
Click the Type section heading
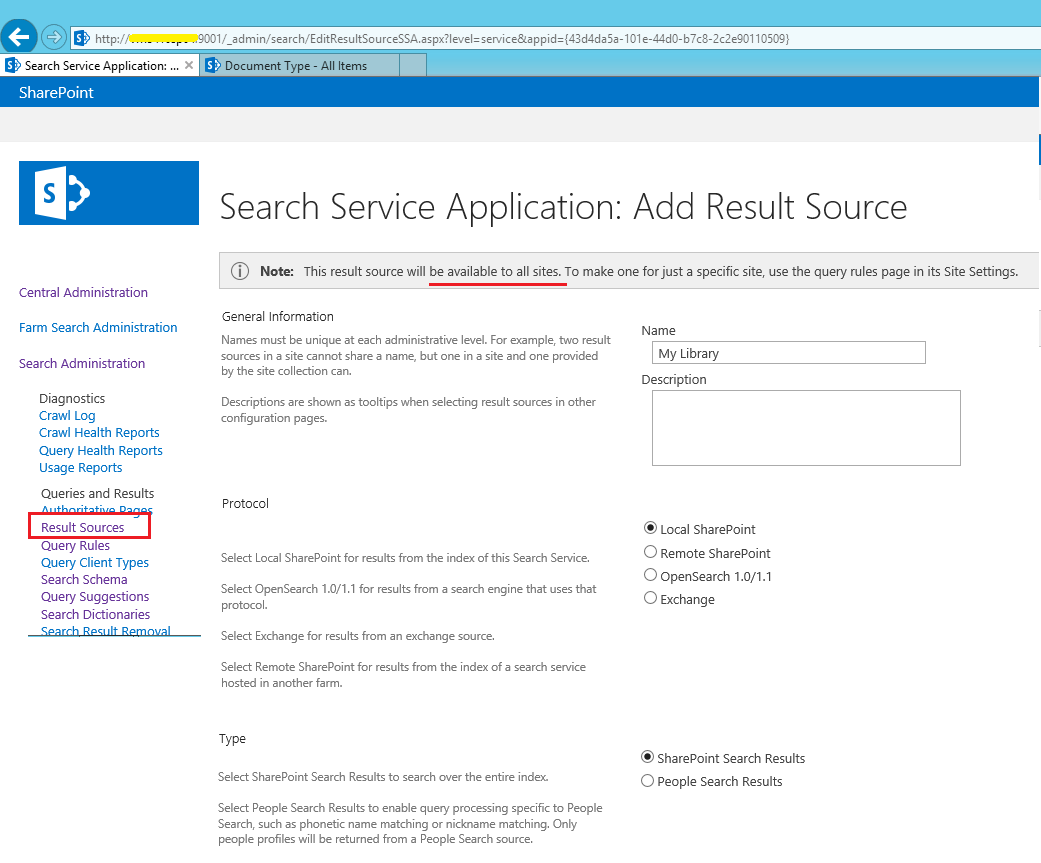click(232, 739)
